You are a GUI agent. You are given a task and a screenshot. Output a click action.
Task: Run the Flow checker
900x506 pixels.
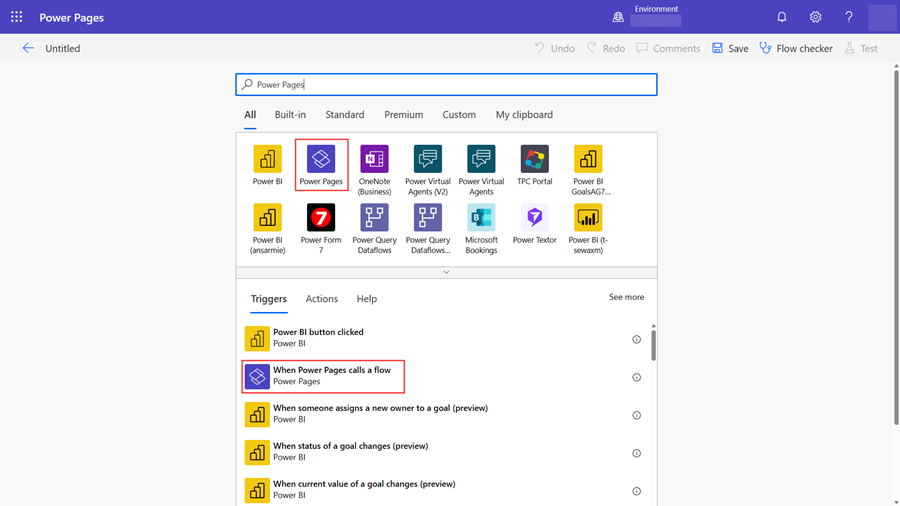(x=796, y=48)
